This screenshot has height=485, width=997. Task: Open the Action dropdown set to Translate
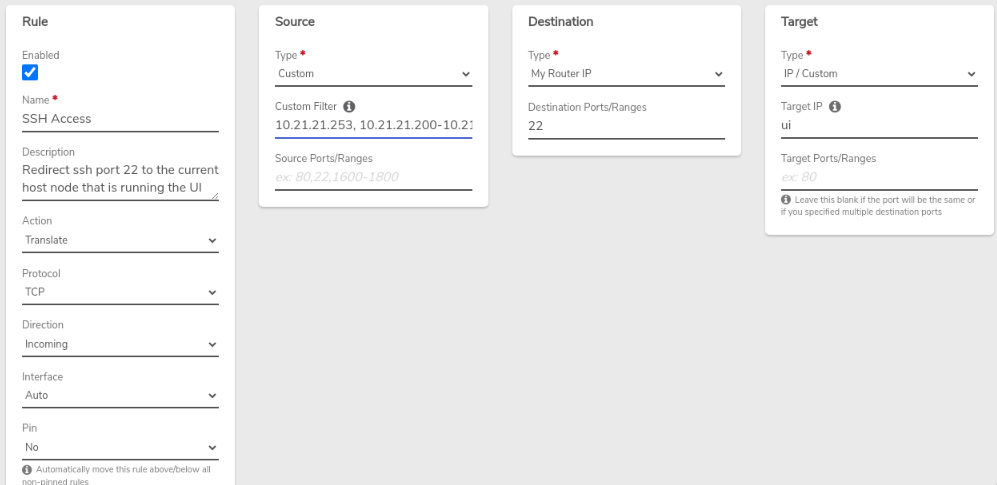(x=120, y=240)
